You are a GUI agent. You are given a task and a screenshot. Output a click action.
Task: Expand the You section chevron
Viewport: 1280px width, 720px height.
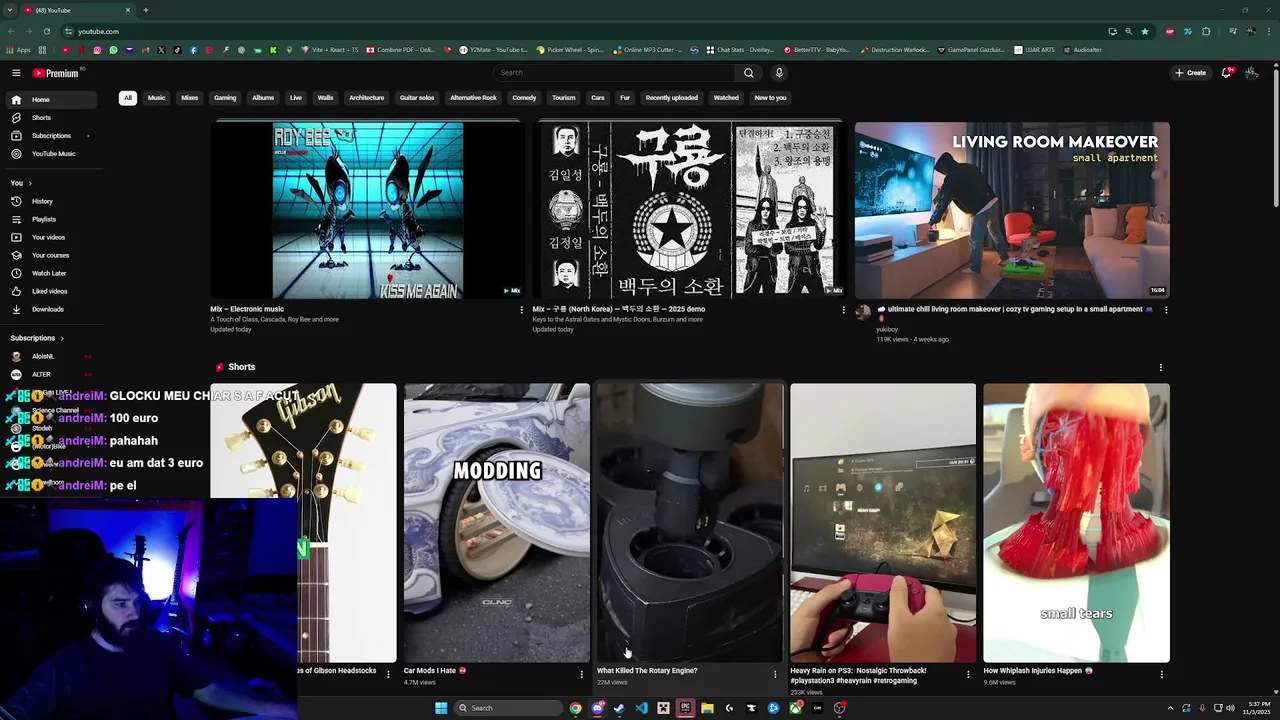[30, 183]
